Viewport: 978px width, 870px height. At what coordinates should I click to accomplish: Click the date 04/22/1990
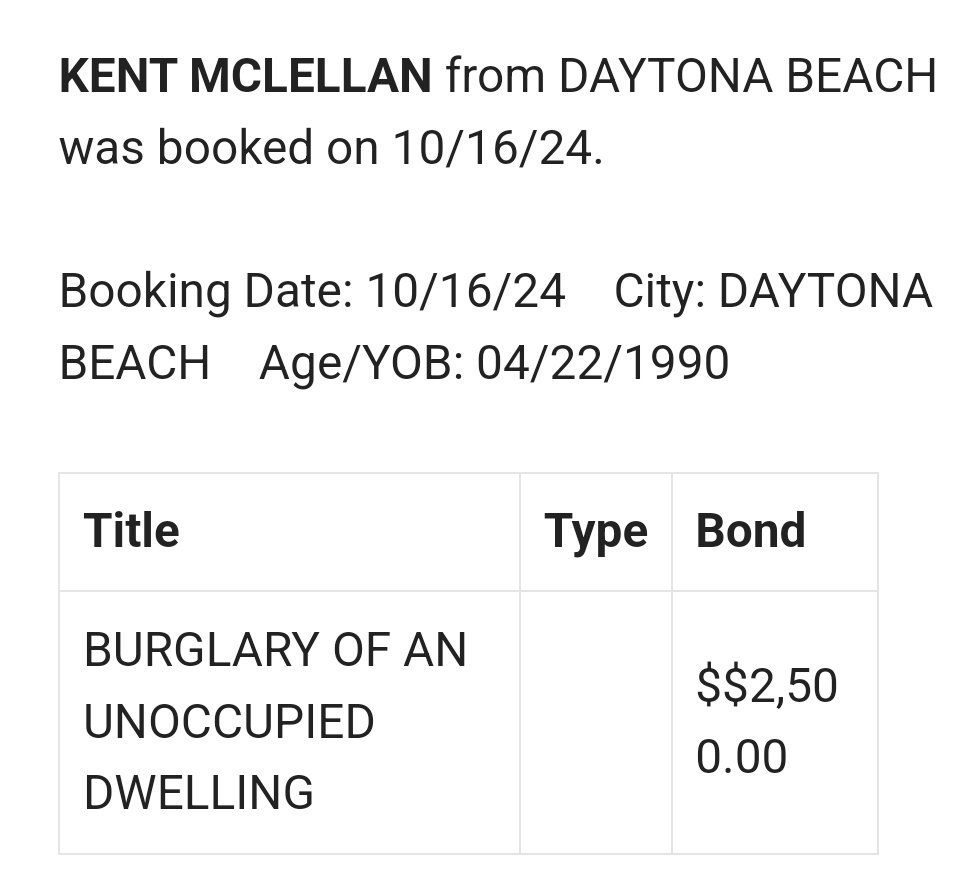click(x=603, y=363)
